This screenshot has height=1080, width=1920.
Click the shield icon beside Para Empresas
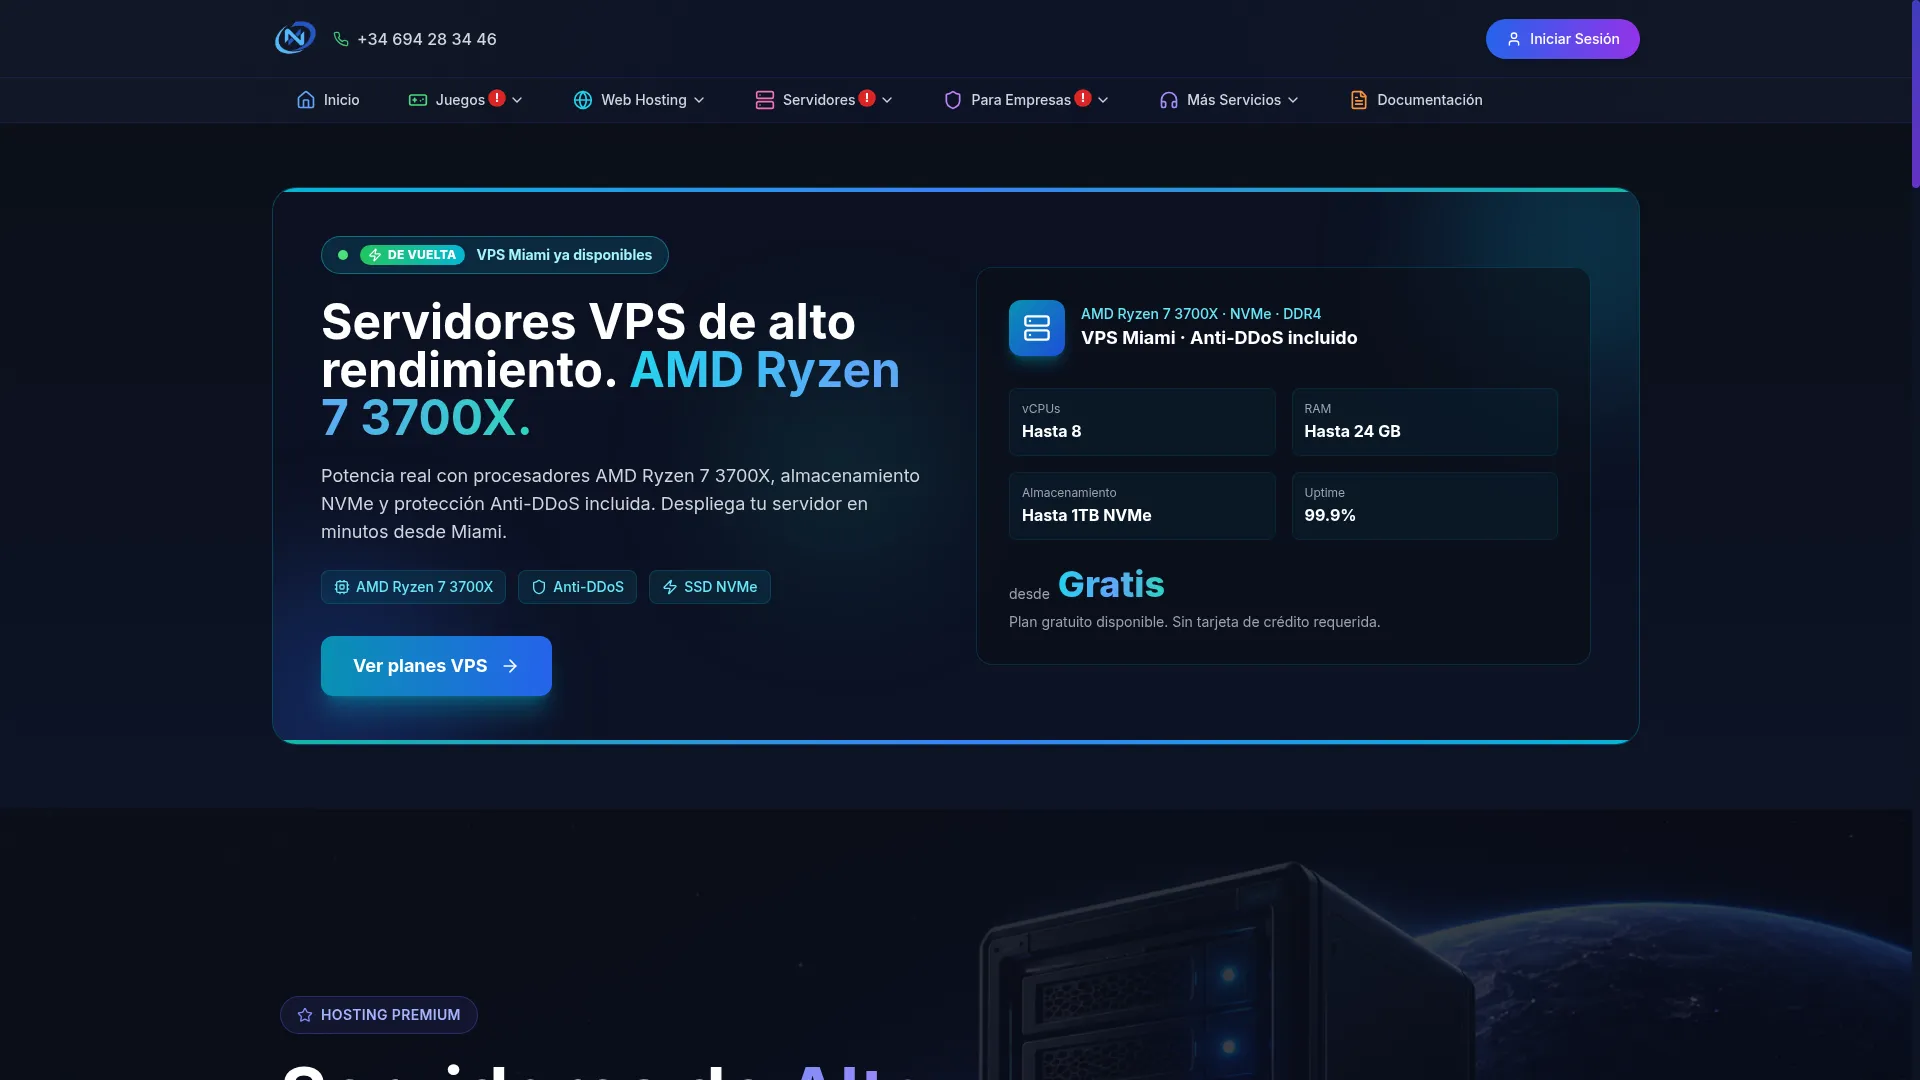(x=953, y=100)
